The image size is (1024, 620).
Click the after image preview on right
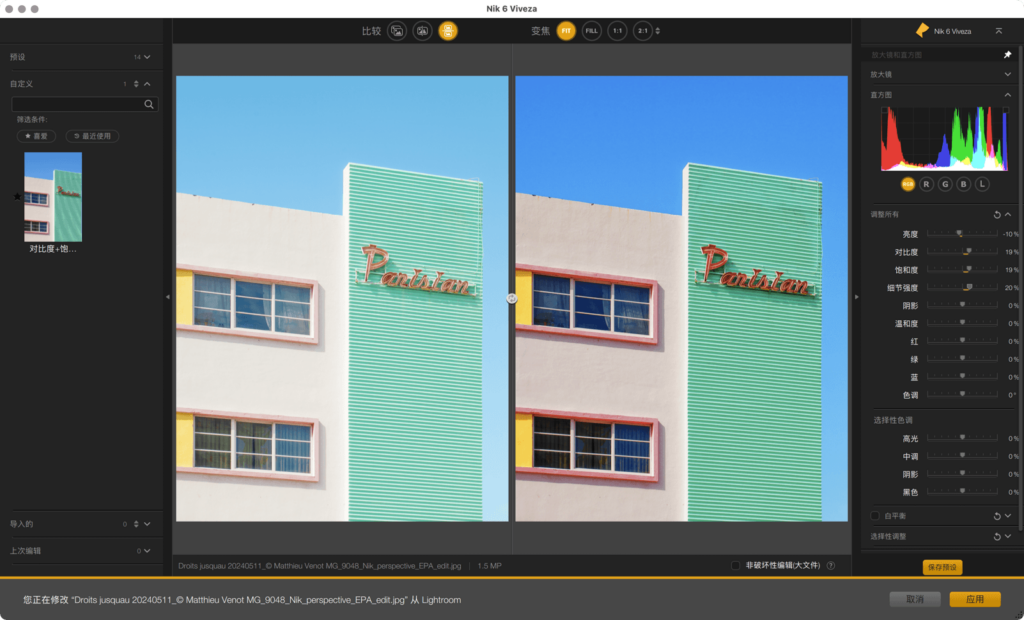tap(682, 299)
